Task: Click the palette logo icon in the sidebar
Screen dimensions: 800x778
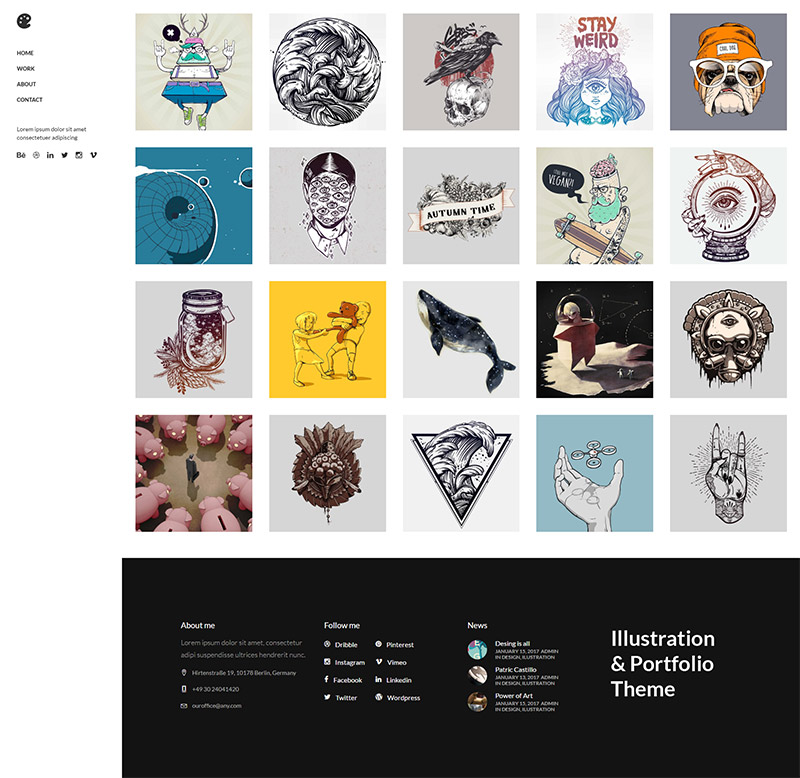Action: (24, 21)
